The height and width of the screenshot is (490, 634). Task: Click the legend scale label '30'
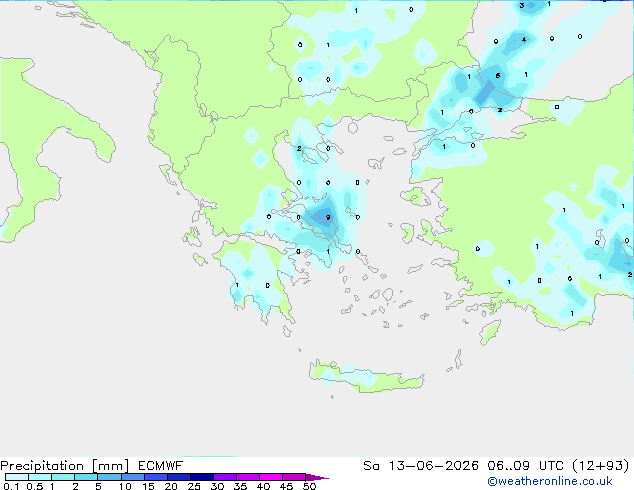coord(217,486)
